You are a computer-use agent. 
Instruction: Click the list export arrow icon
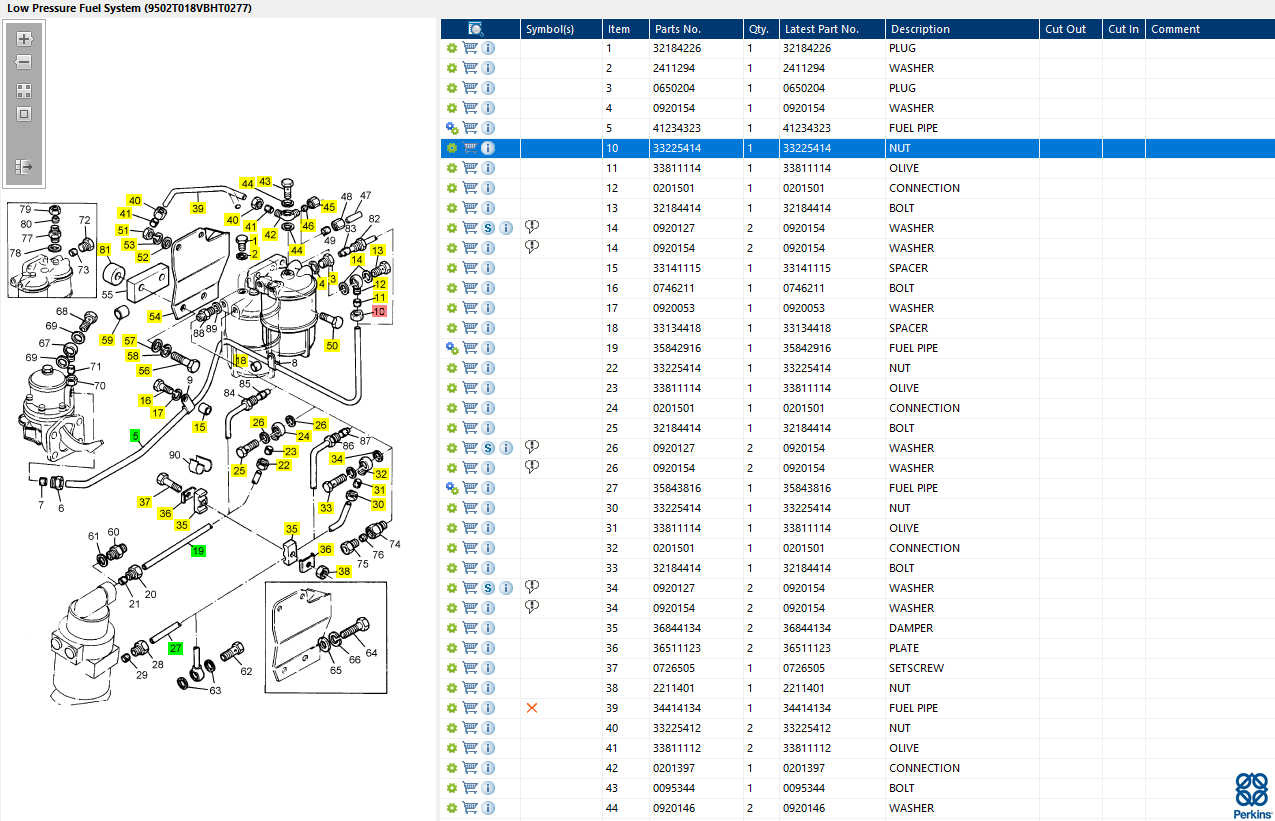[24, 166]
